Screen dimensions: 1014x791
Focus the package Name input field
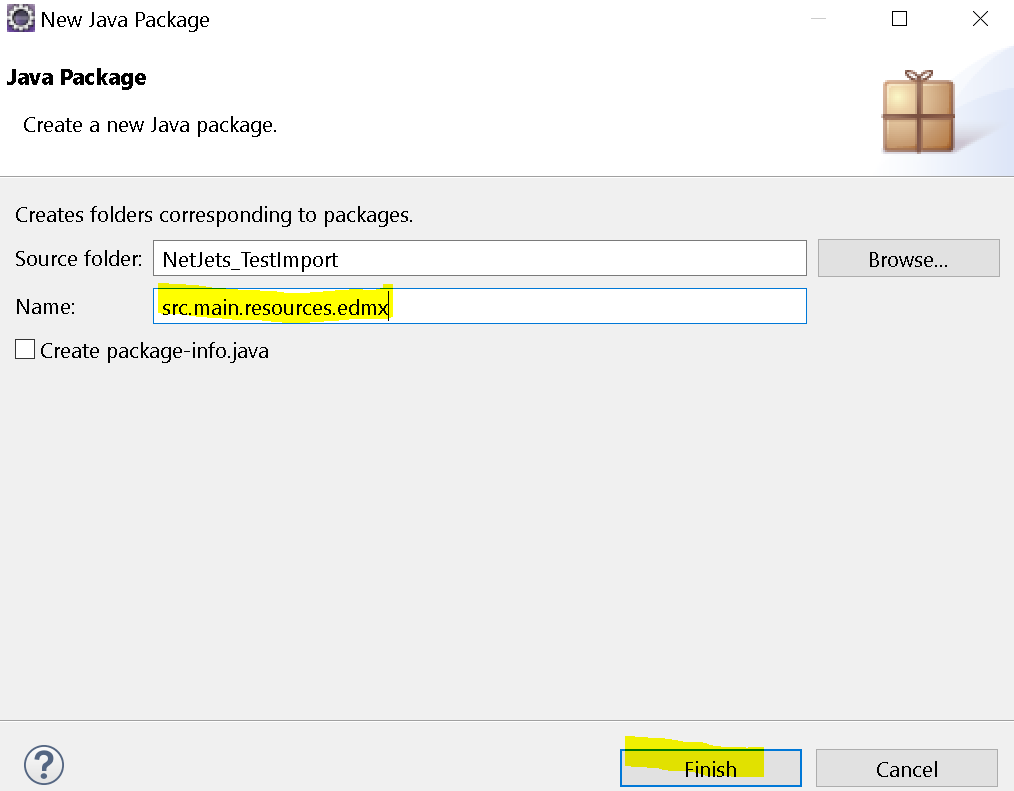coord(480,306)
